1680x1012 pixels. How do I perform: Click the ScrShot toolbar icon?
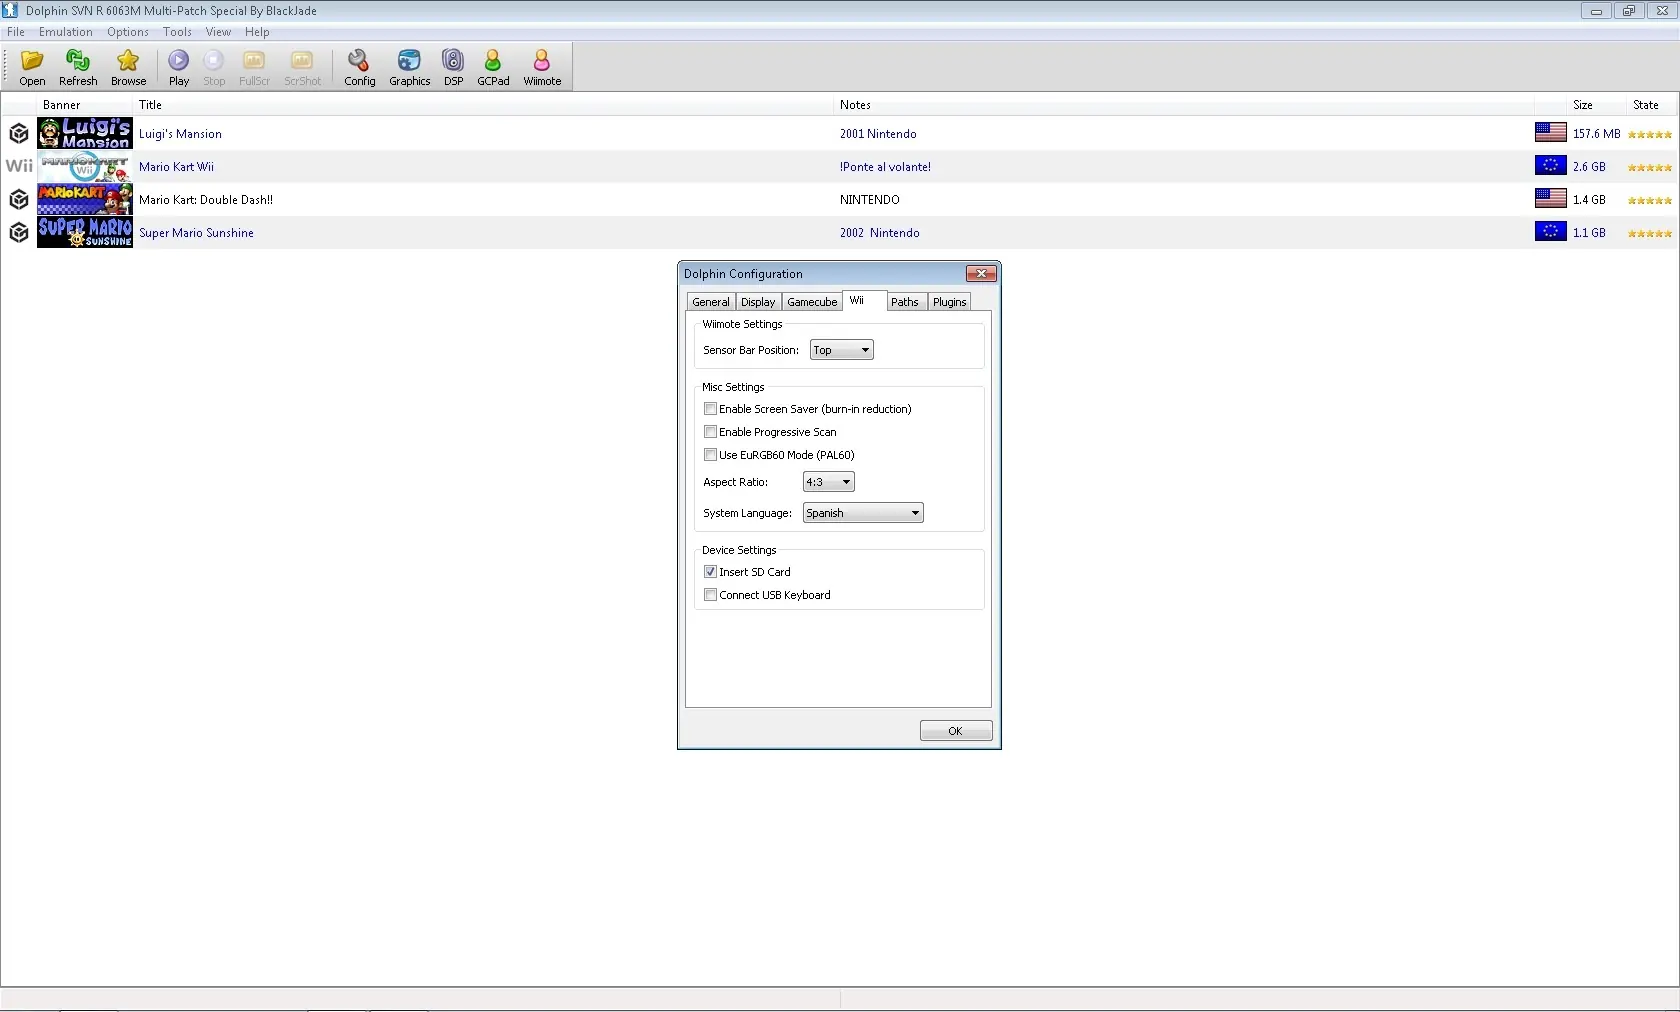point(302,68)
